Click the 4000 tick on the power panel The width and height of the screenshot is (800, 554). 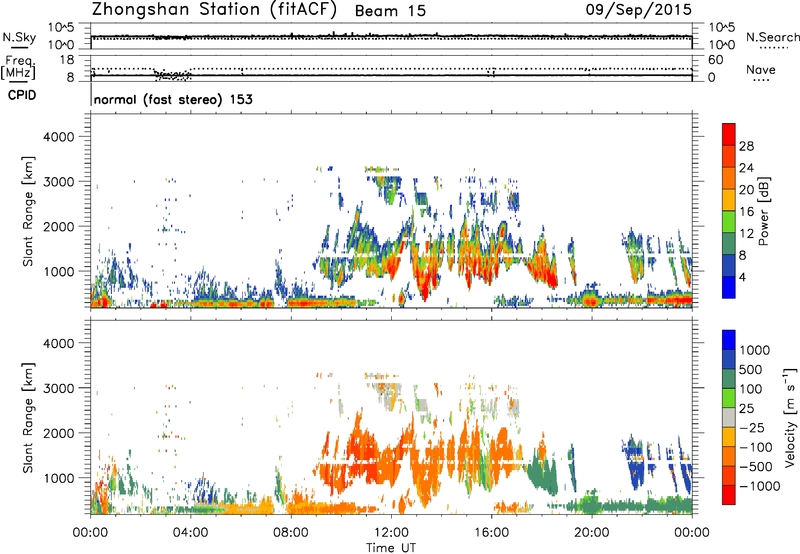[58, 137]
